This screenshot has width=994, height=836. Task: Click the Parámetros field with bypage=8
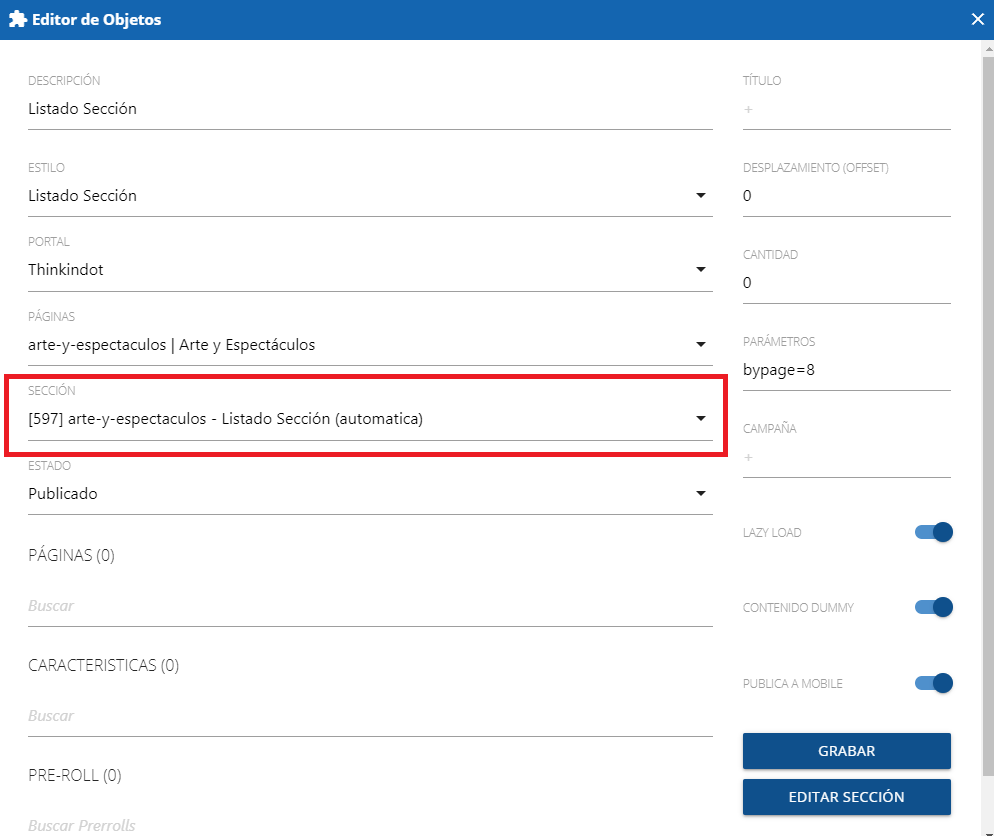click(x=846, y=370)
